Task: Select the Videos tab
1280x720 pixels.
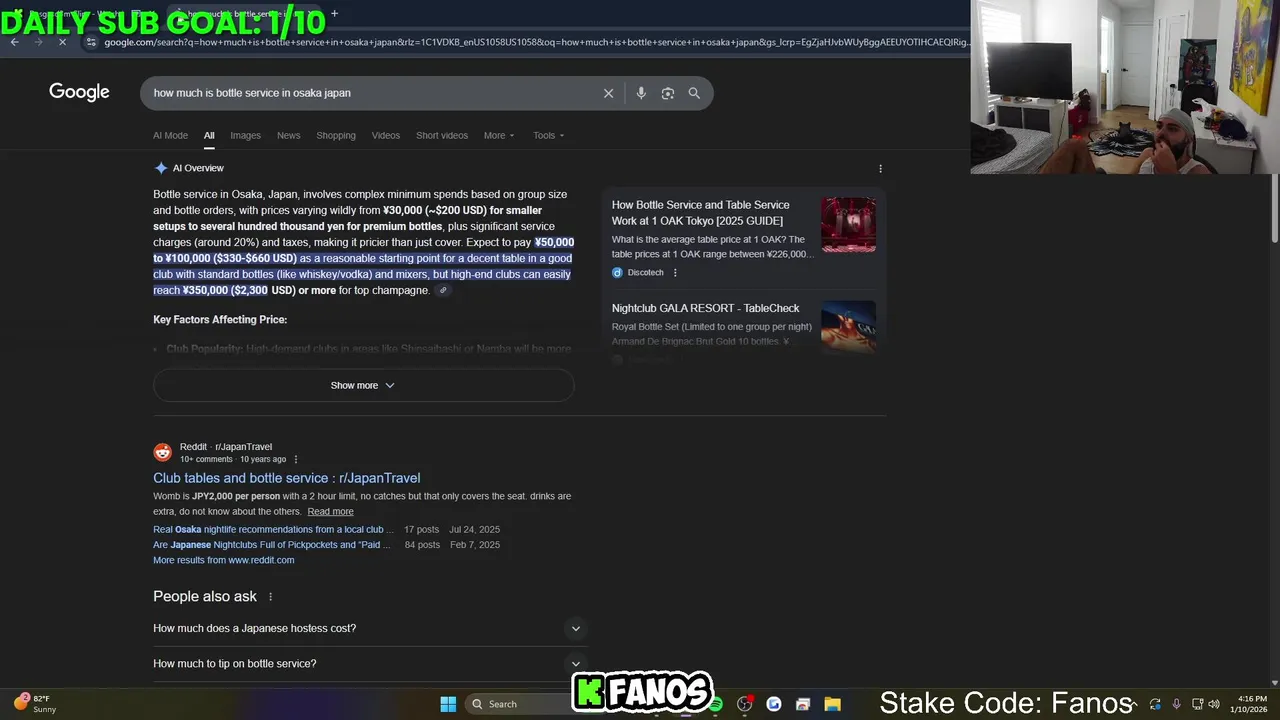Action: tap(386, 136)
